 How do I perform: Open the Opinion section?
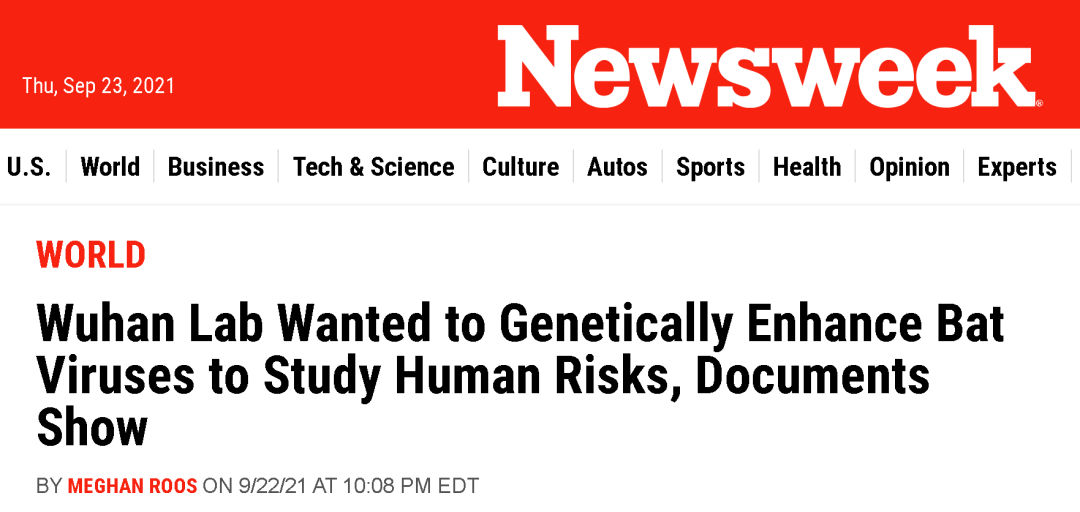click(x=909, y=167)
